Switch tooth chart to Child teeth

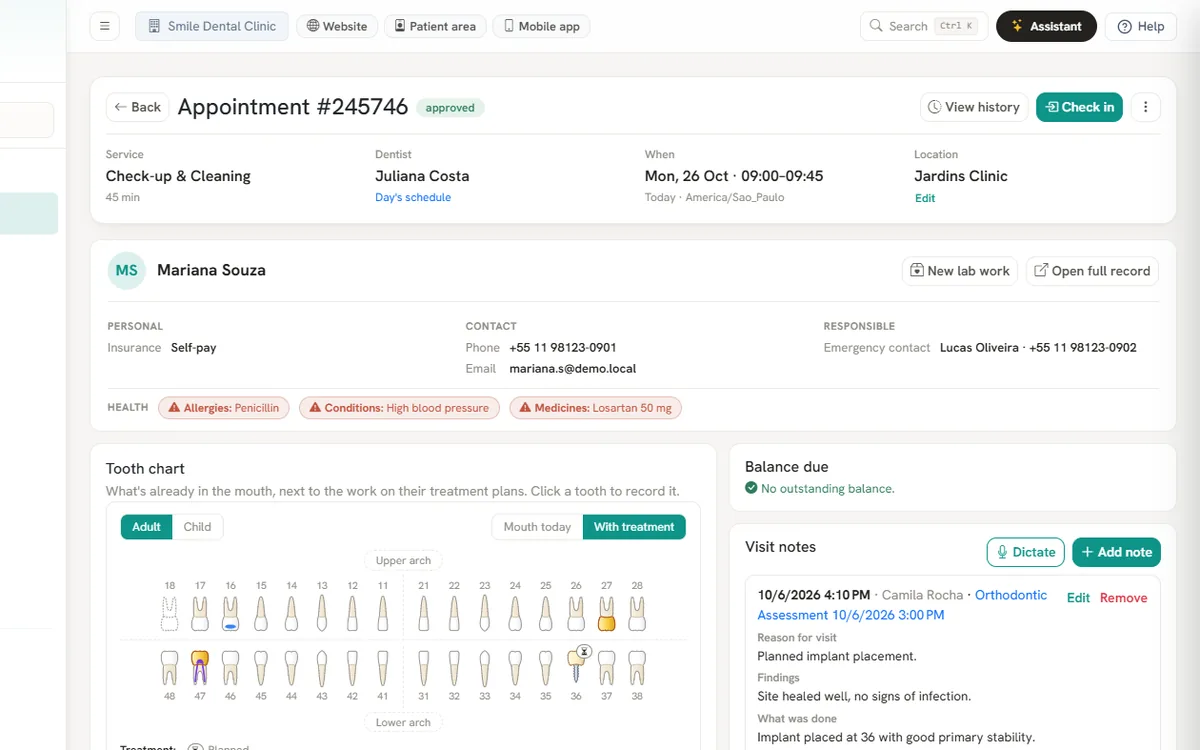[x=198, y=527]
